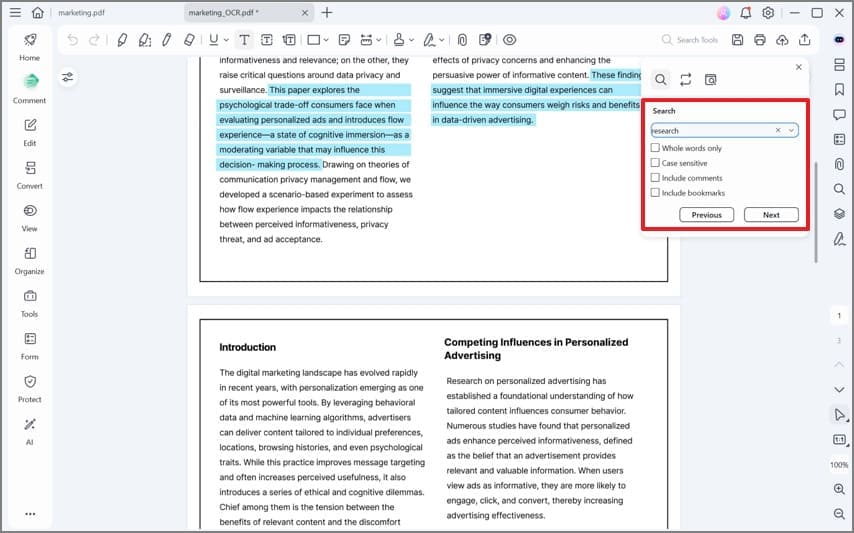Expand the measure tool dropdown arrow
854x533 pixels.
[379, 40]
